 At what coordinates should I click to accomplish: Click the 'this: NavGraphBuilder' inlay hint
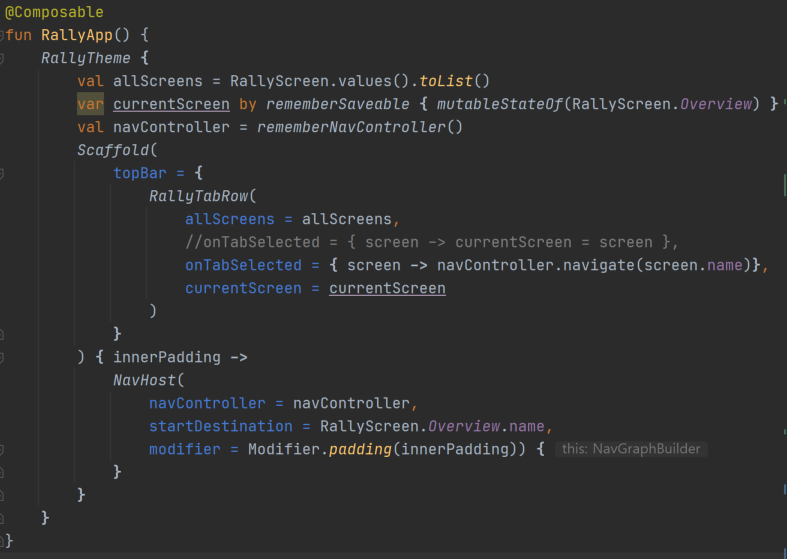pyautogui.click(x=631, y=449)
